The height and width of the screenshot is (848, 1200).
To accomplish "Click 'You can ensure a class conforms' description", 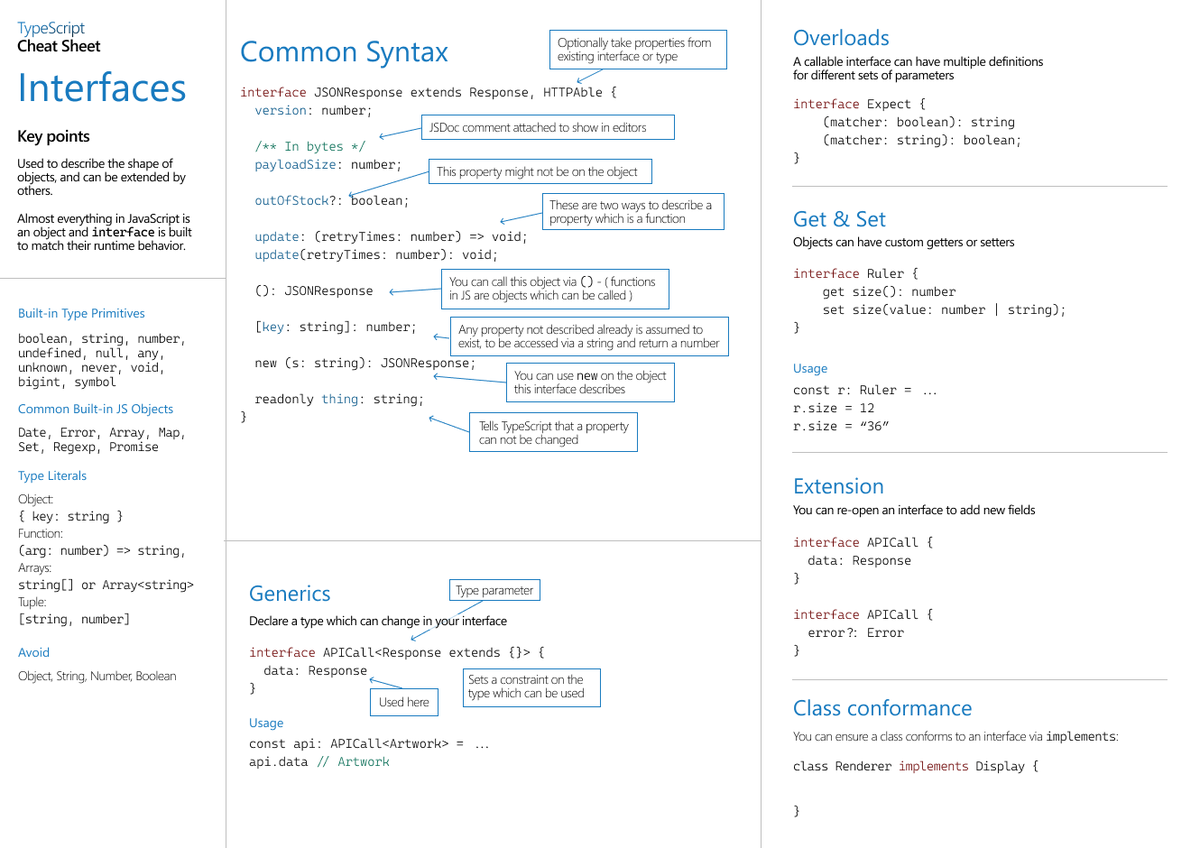I will click(956, 737).
